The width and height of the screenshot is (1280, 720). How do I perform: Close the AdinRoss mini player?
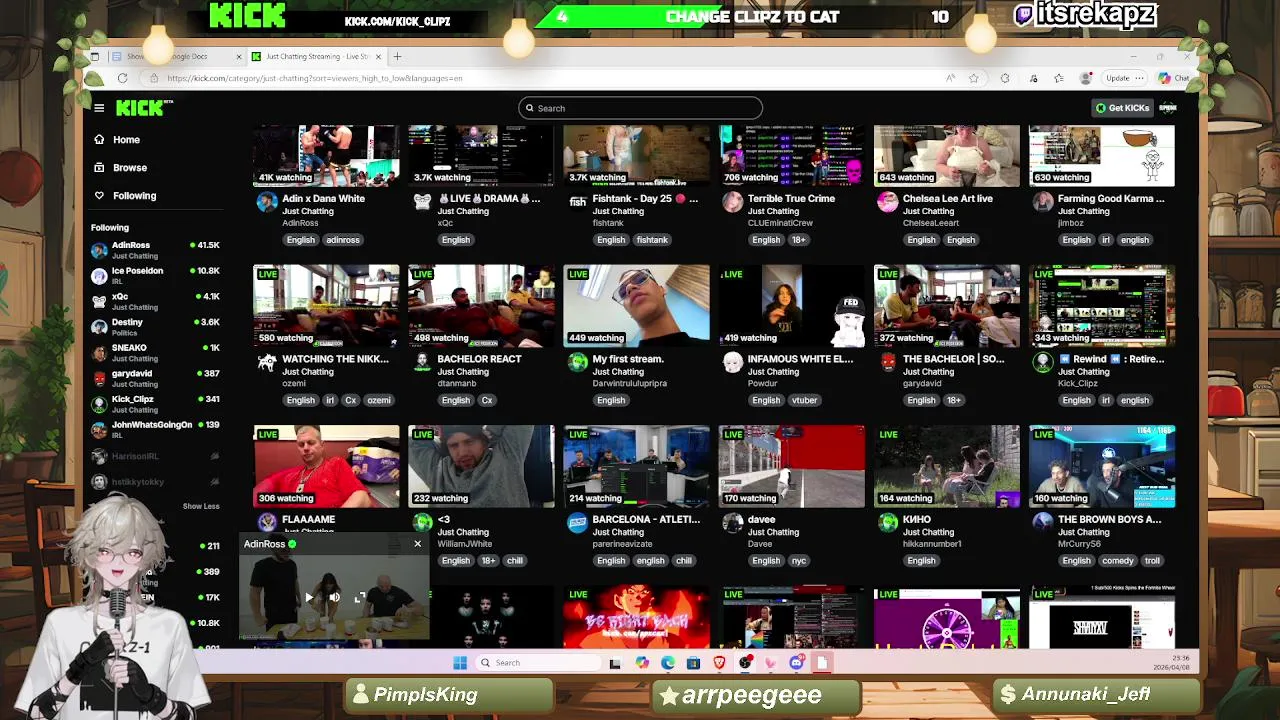point(417,544)
